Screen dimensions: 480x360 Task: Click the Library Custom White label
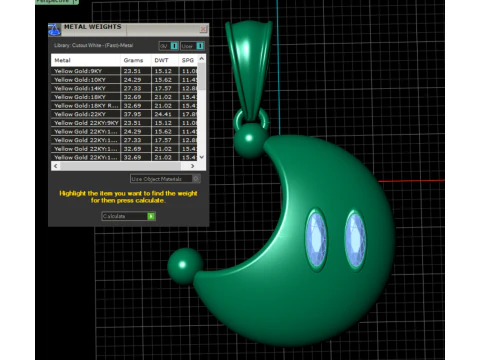click(x=94, y=46)
